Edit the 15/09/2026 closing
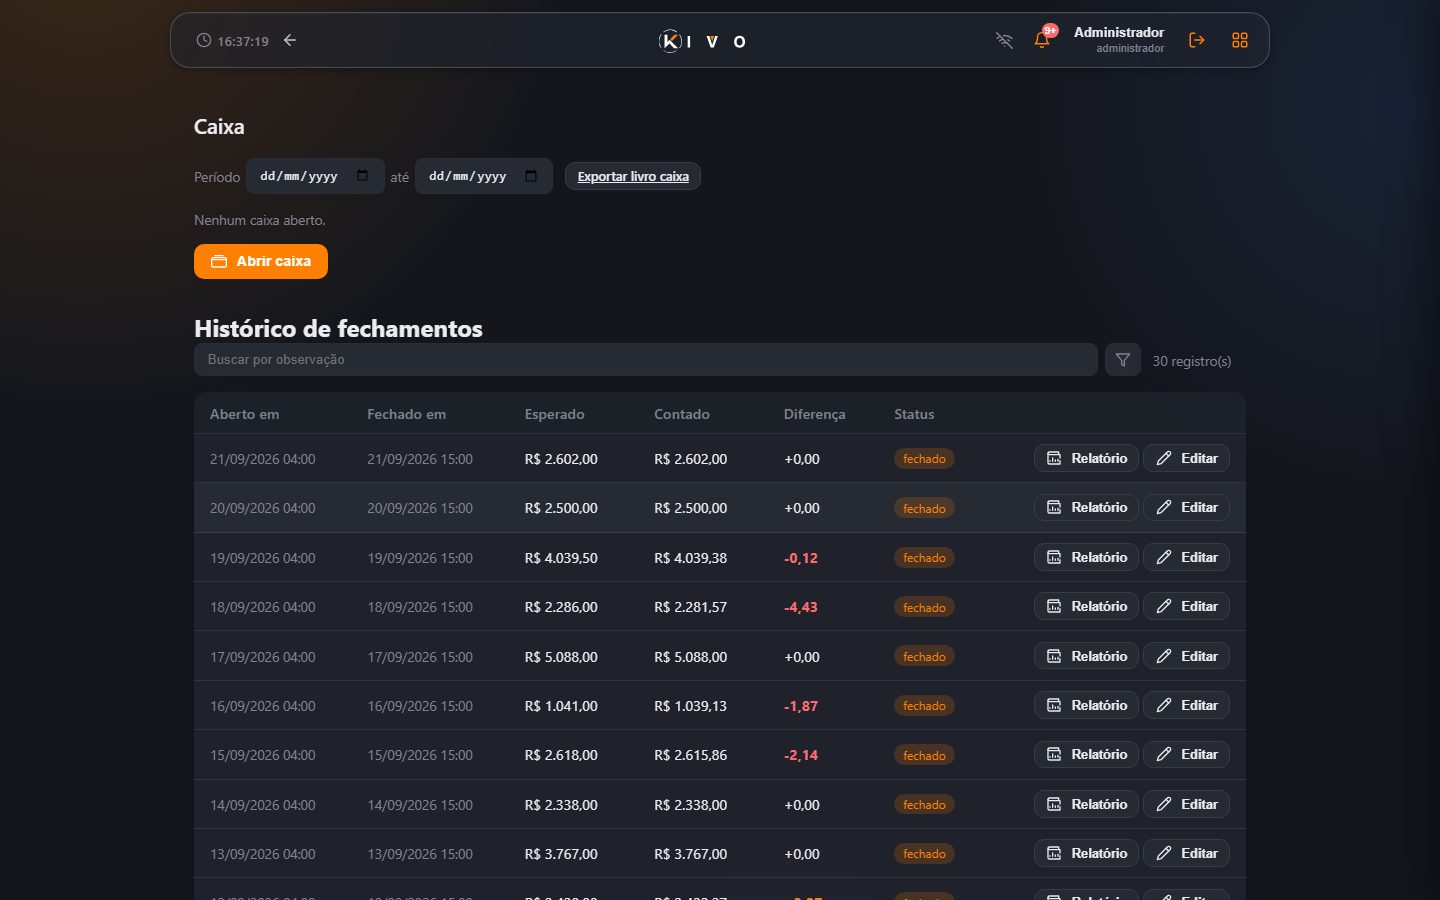Screen dimensions: 1440x900 1187,754
